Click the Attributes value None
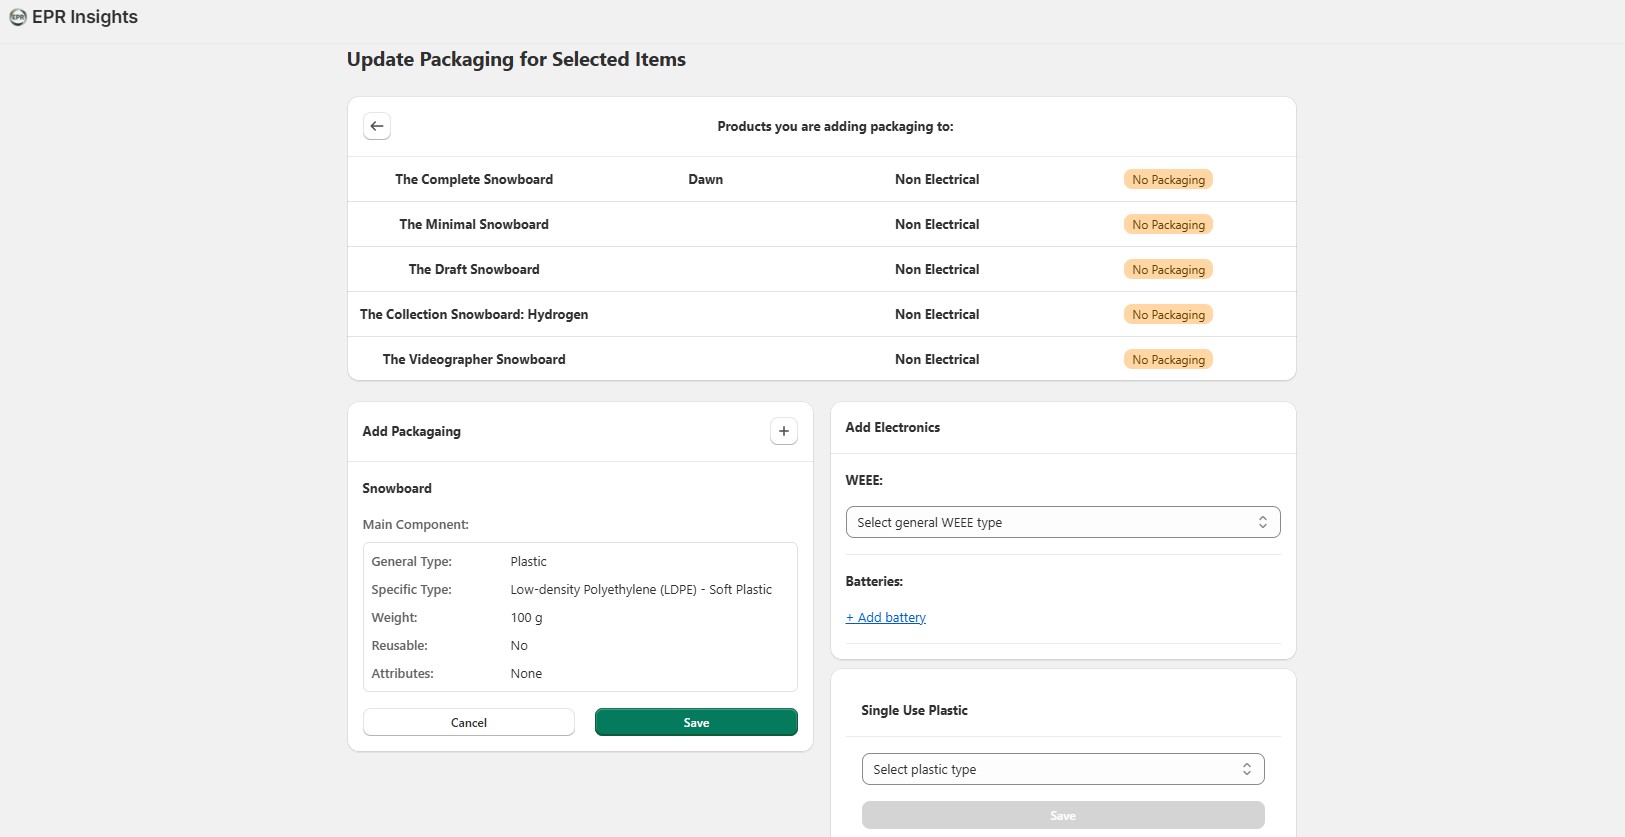The image size is (1625, 837). (x=526, y=673)
